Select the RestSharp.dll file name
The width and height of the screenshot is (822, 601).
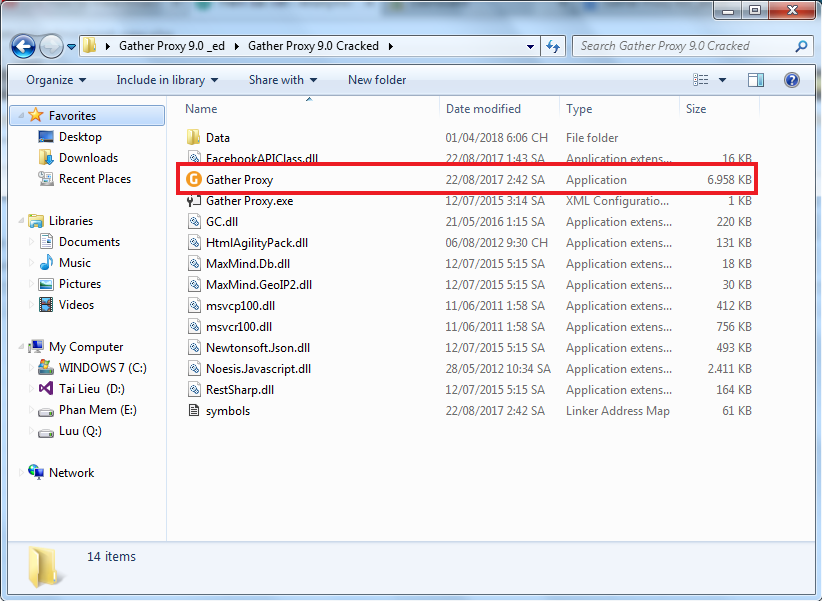(x=240, y=390)
